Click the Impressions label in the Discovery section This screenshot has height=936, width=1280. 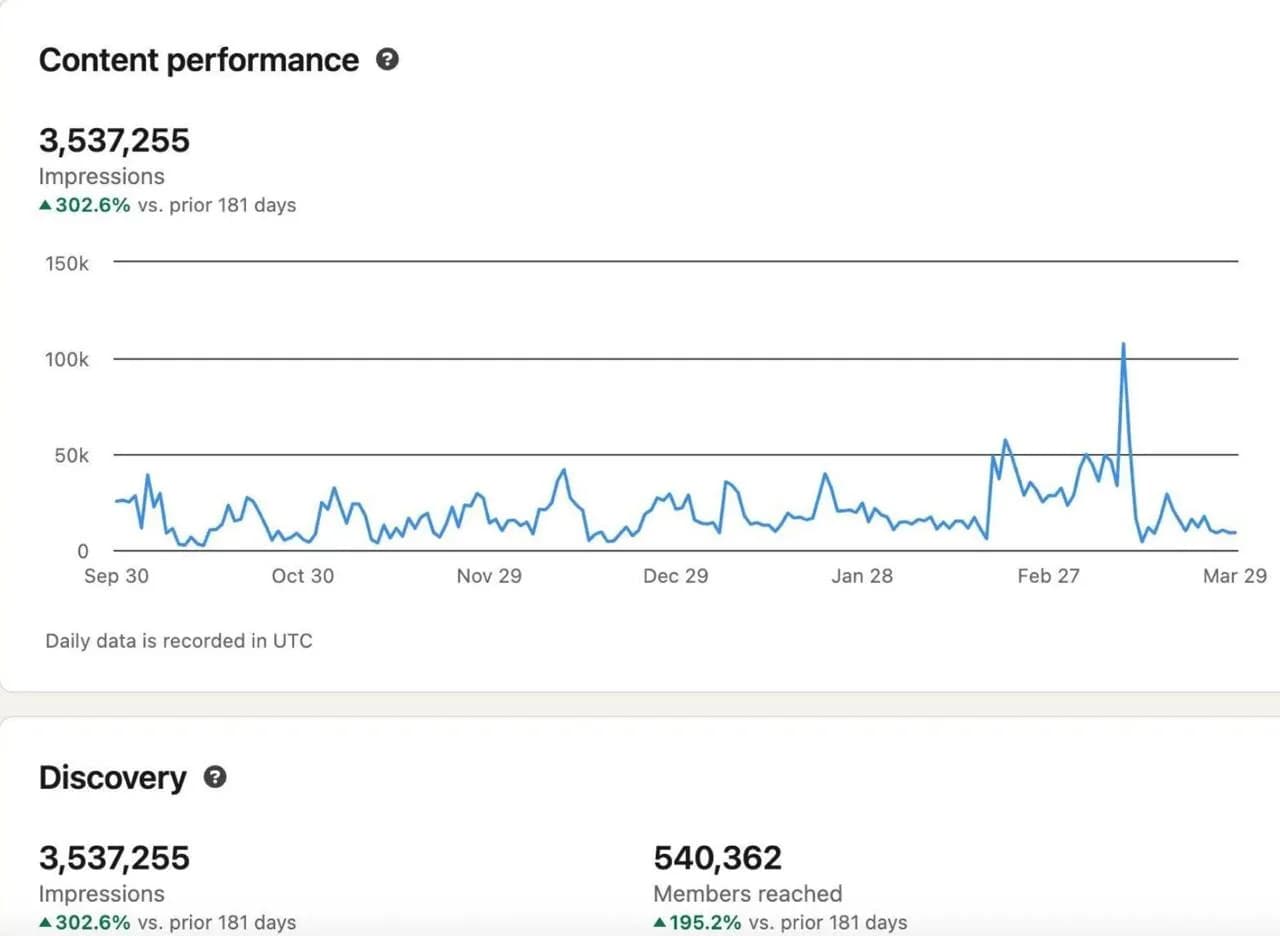pos(101,894)
